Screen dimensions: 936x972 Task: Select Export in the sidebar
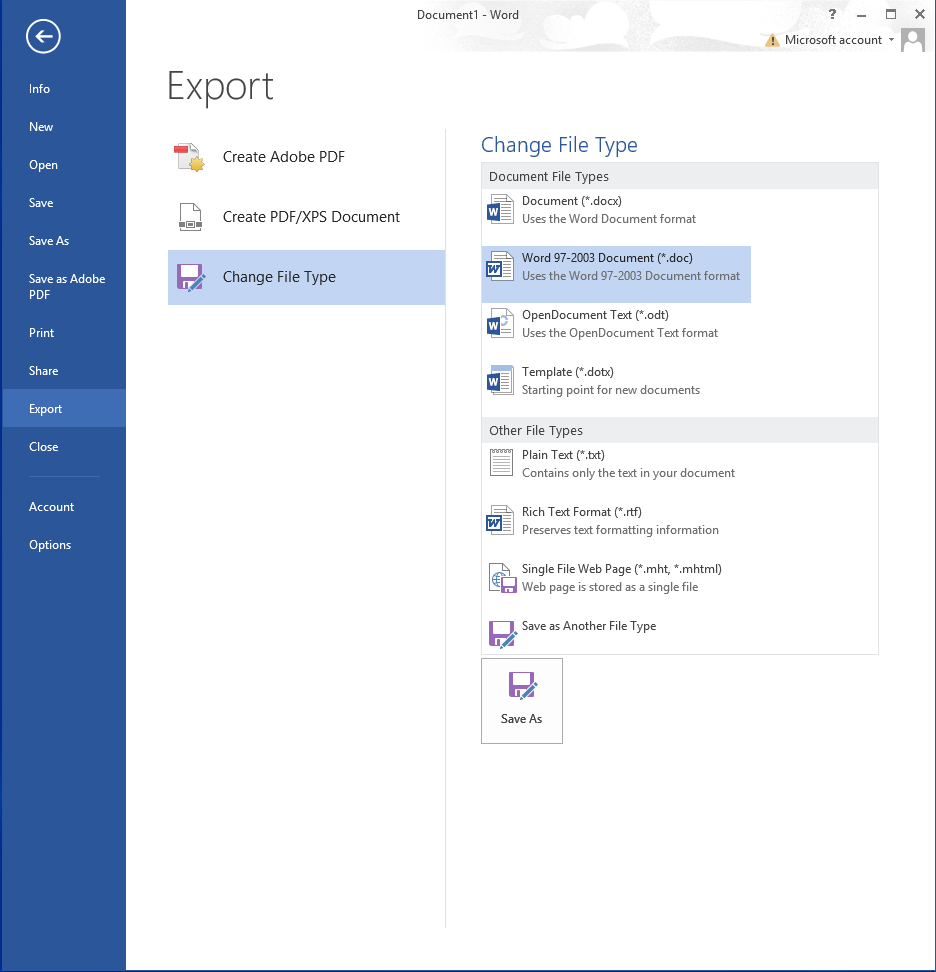click(64, 409)
